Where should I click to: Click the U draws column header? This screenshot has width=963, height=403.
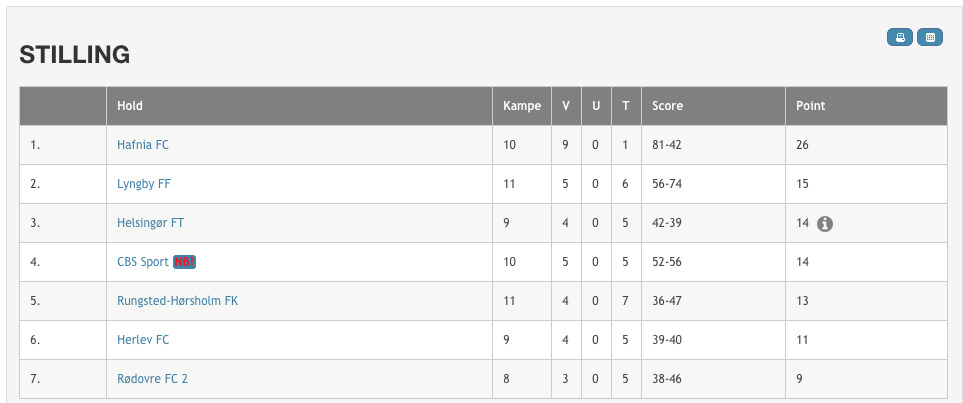pos(596,106)
